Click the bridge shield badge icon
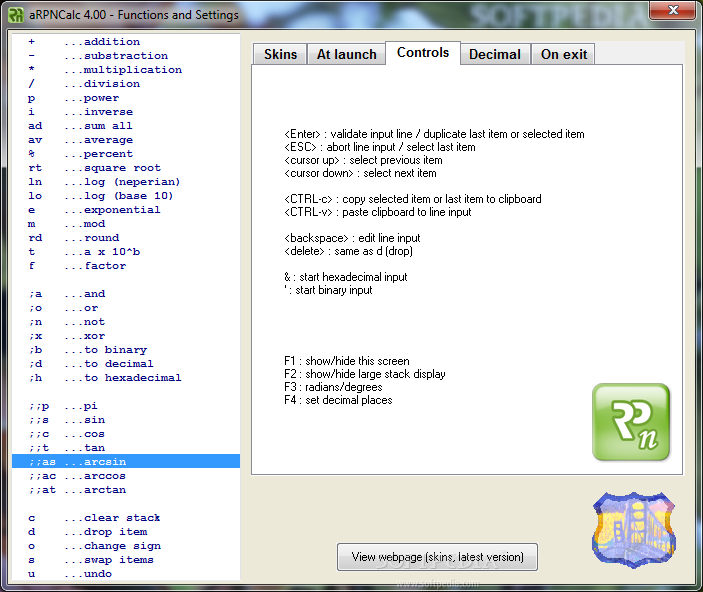This screenshot has height=592, width=703. coord(634,530)
